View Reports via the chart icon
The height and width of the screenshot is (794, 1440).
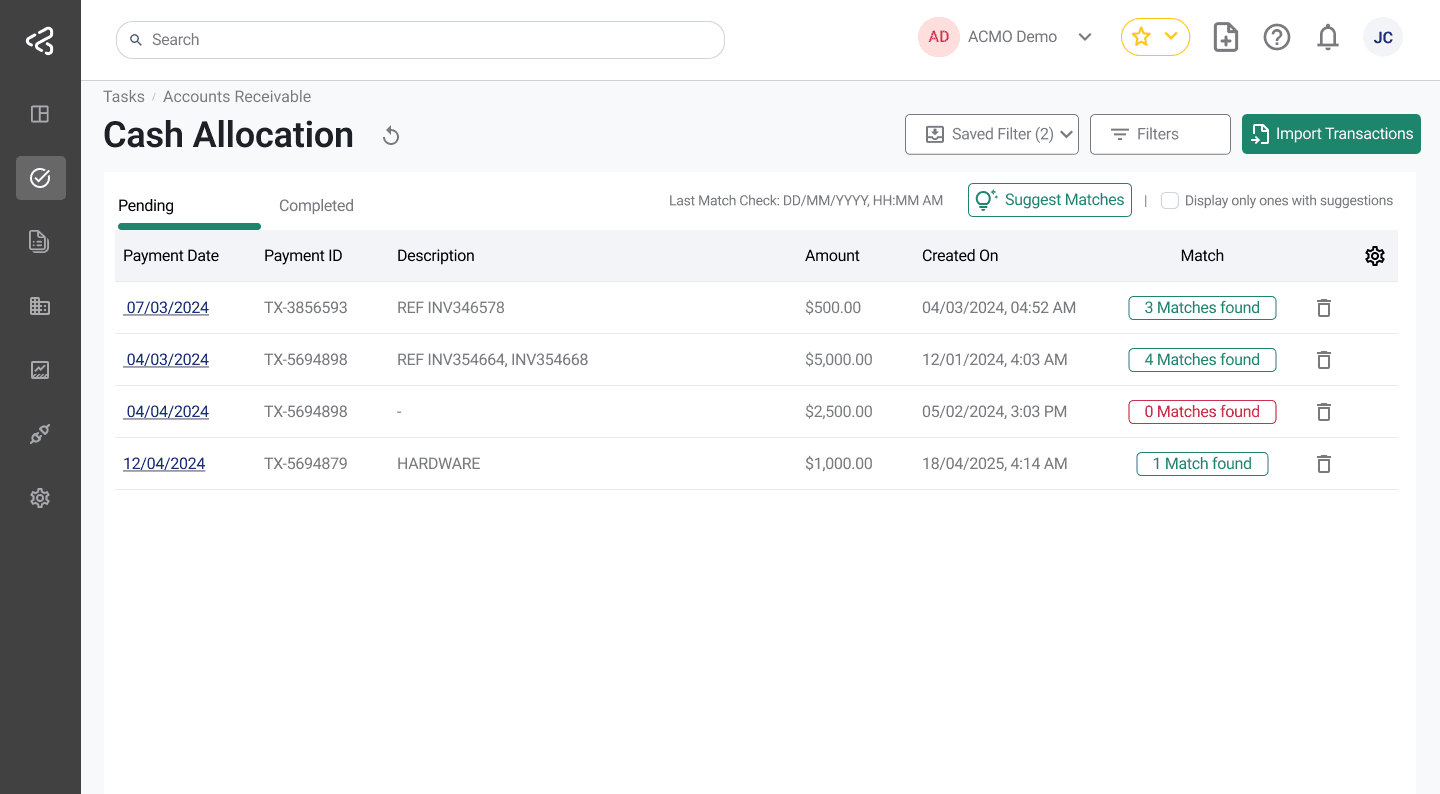coord(40,370)
